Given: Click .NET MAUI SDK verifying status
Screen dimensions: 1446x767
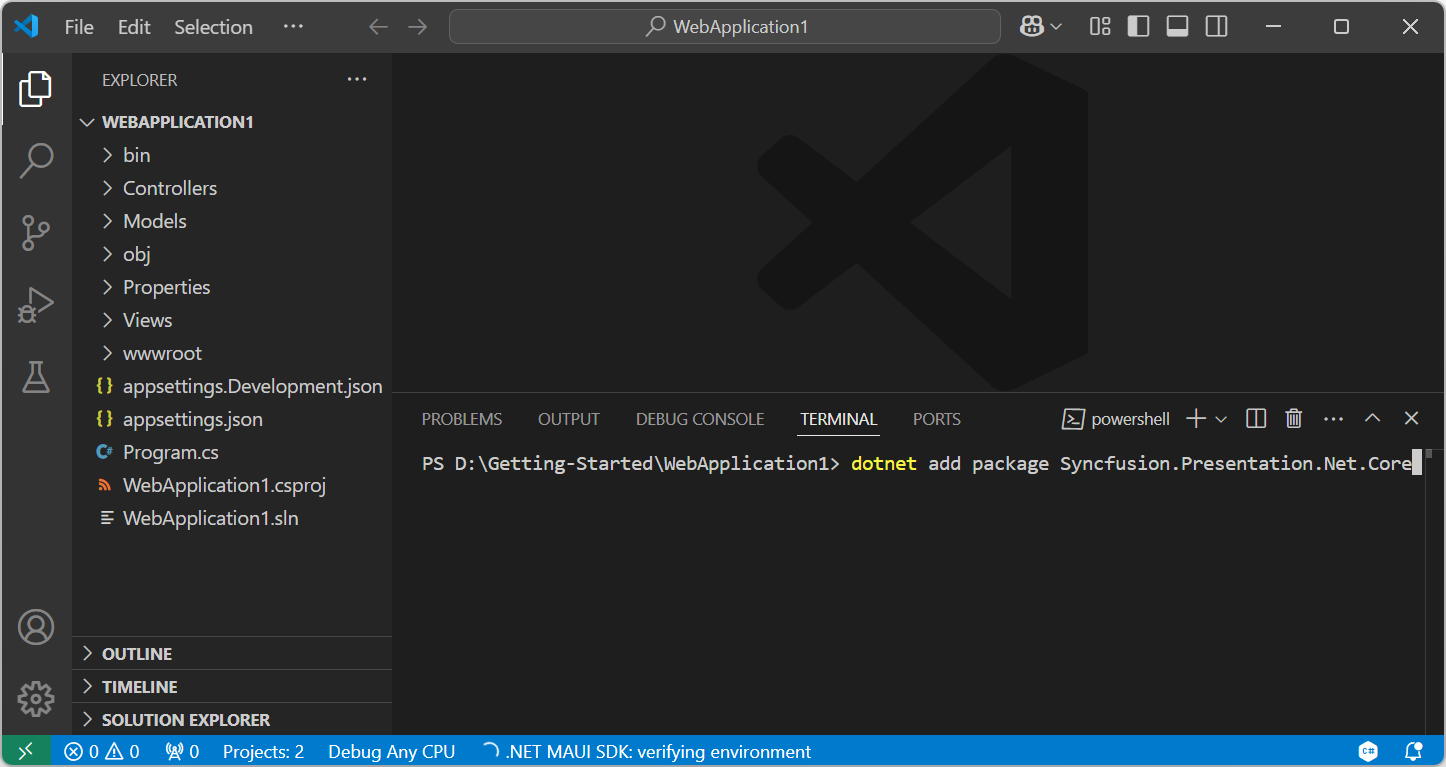Looking at the screenshot, I should tap(646, 751).
